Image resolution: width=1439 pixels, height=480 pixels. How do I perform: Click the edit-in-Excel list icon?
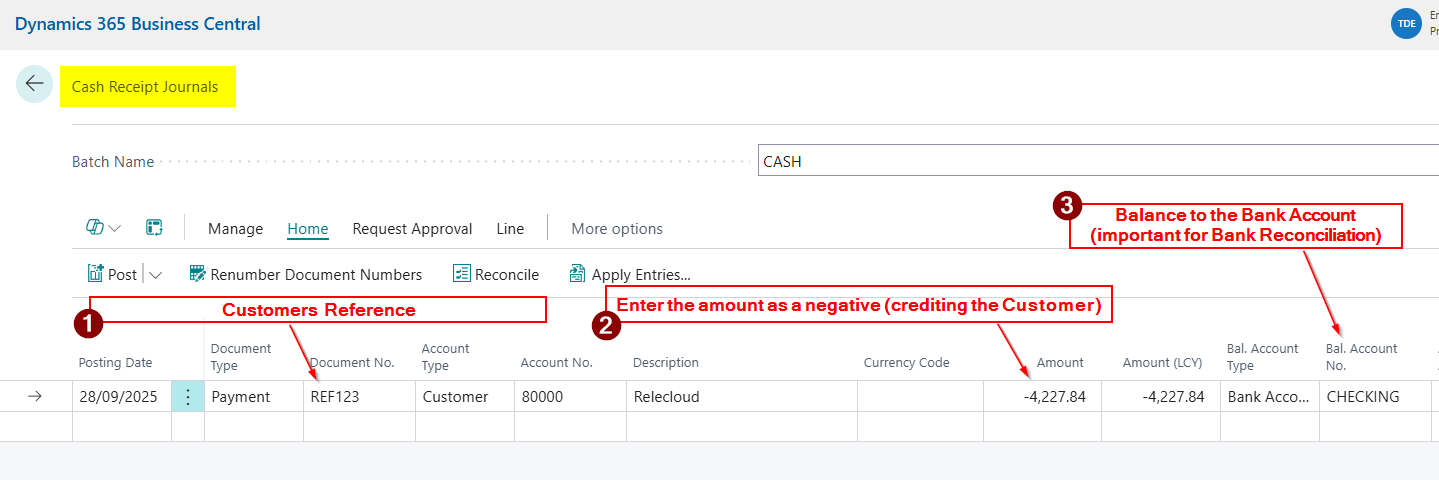[154, 228]
